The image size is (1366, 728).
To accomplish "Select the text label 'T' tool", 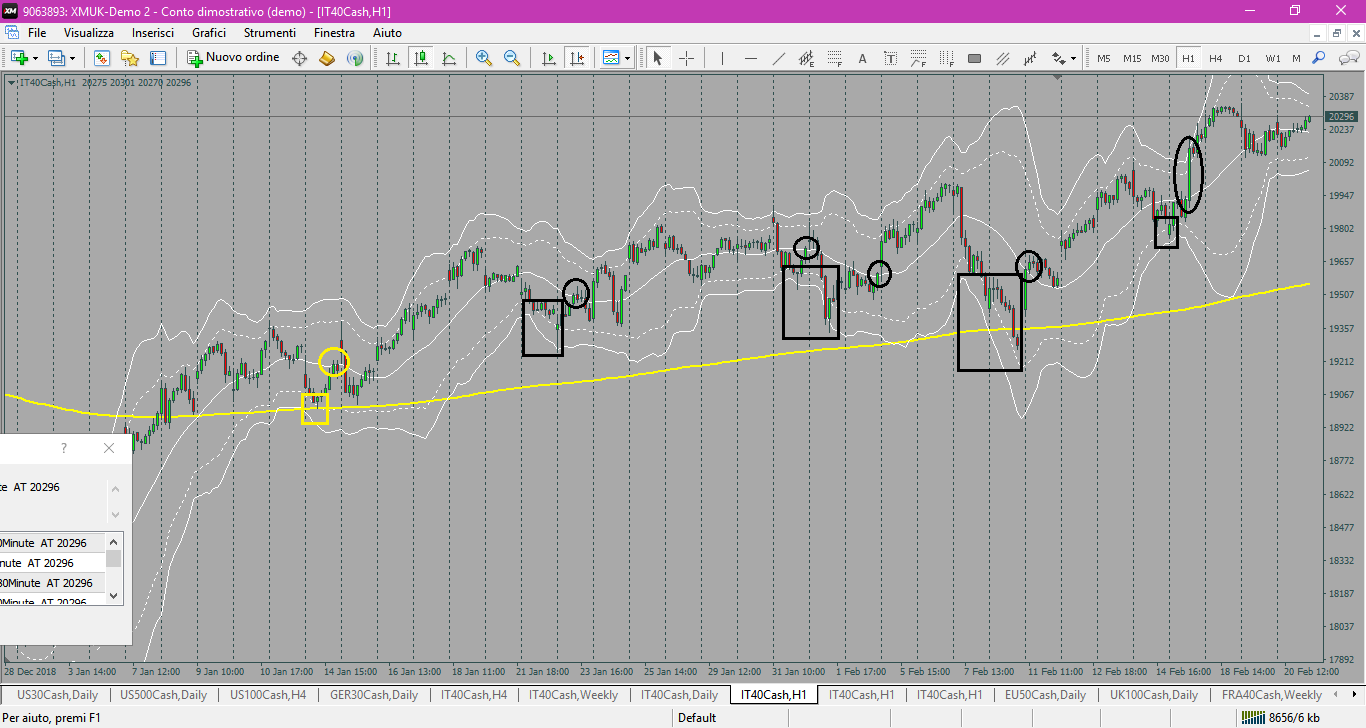I will click(890, 58).
